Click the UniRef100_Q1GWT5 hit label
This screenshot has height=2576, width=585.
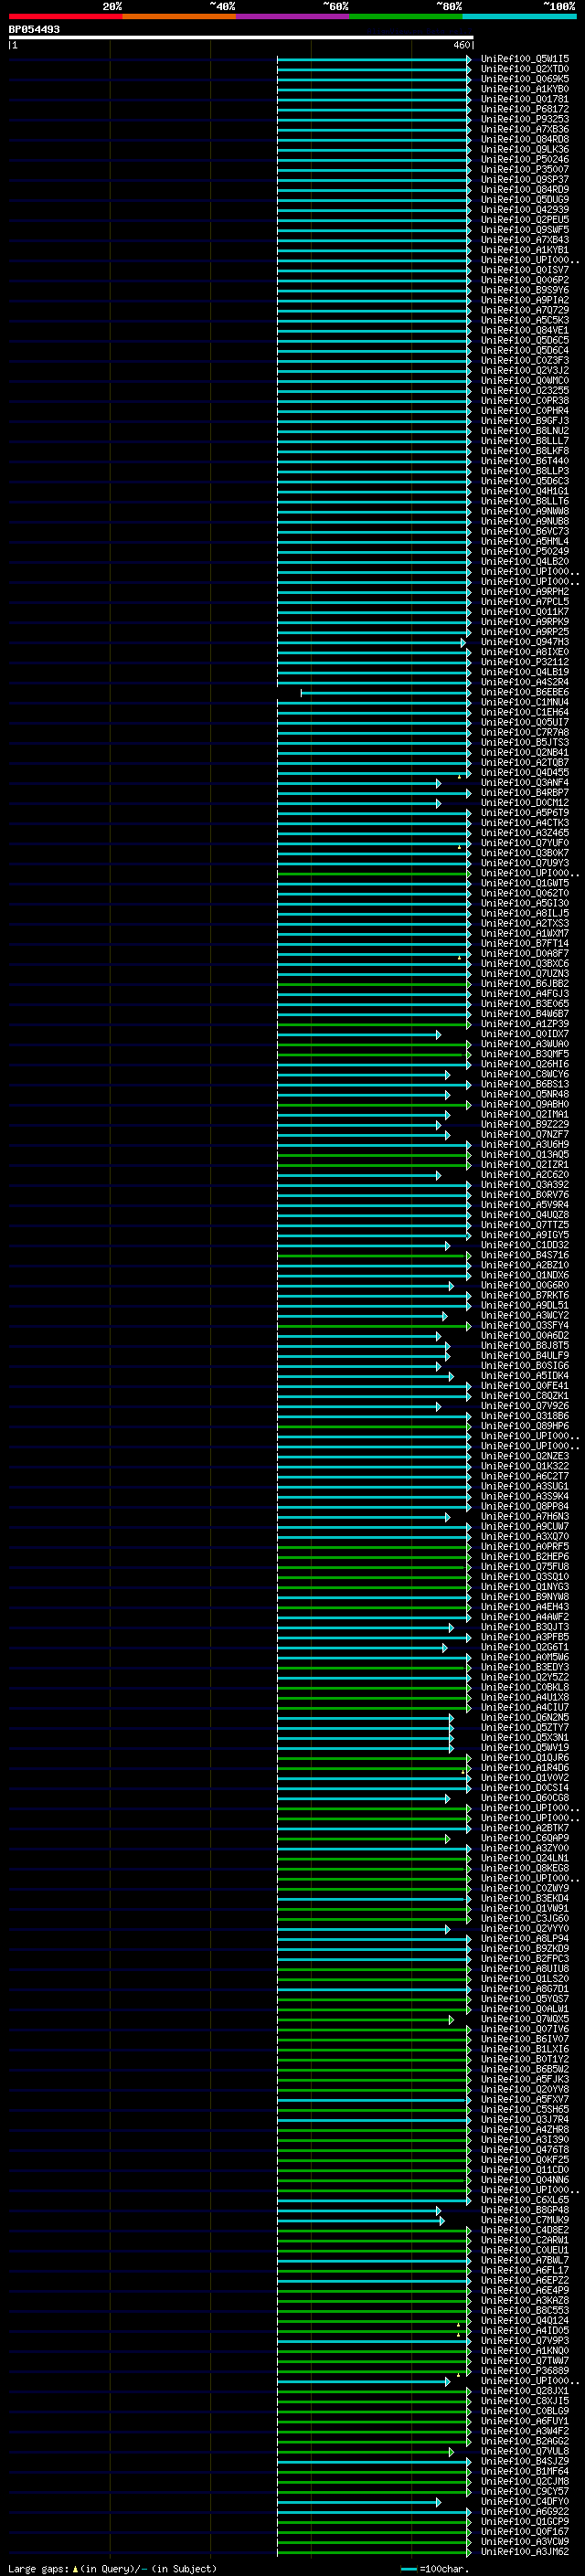pos(525,883)
